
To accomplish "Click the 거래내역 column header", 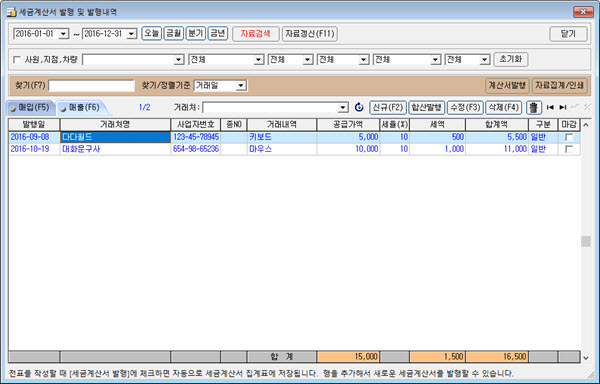I will 282,125.
